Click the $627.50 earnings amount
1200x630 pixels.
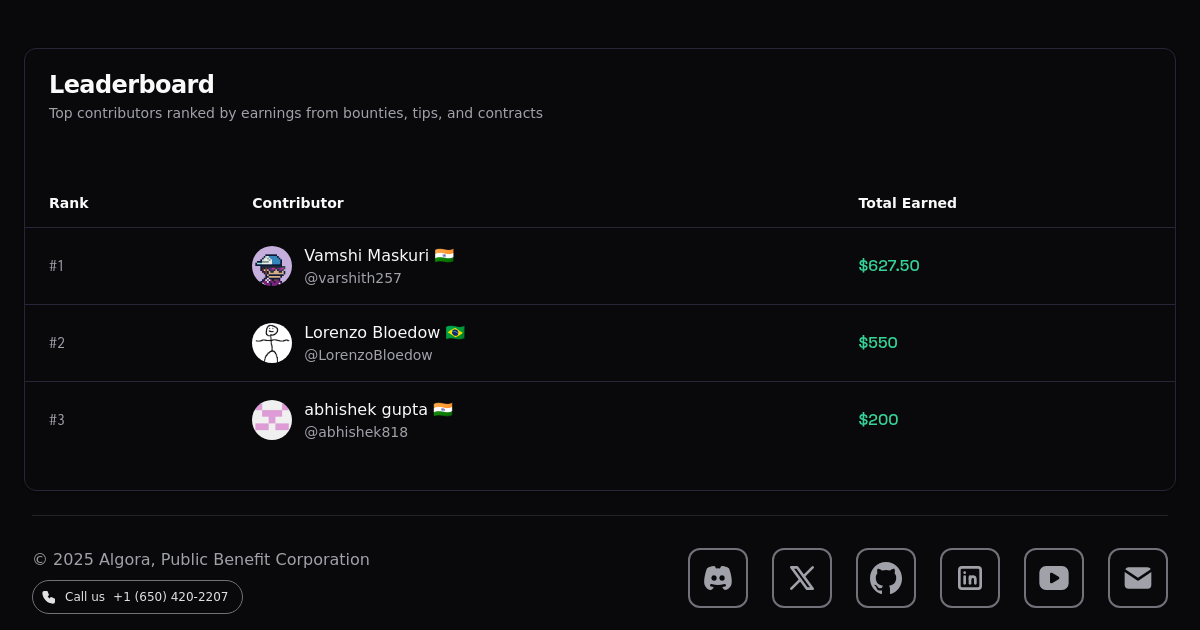(889, 266)
